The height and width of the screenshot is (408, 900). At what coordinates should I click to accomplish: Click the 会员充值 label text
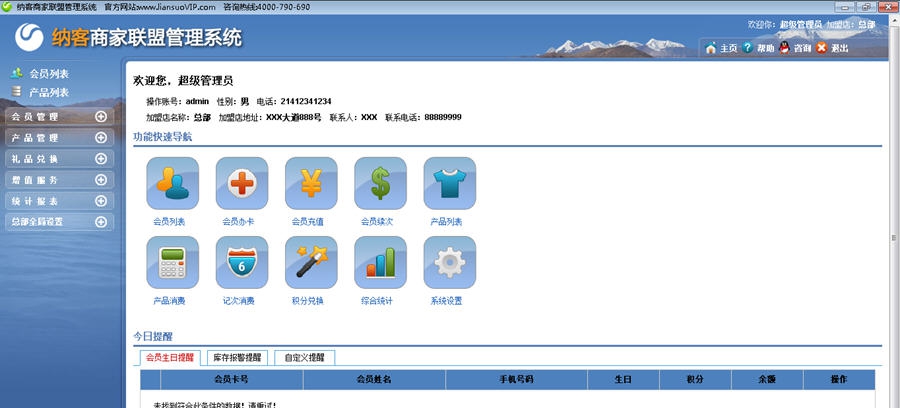(x=308, y=222)
